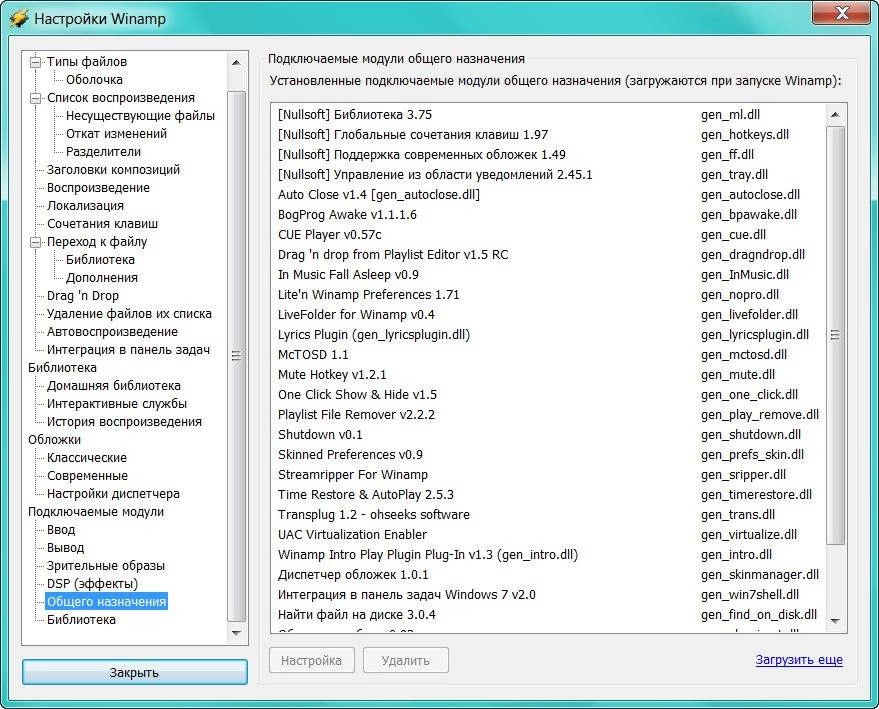The height and width of the screenshot is (709, 879).
Task: Click plugin list scrollbar up arrow
Action: click(x=835, y=114)
